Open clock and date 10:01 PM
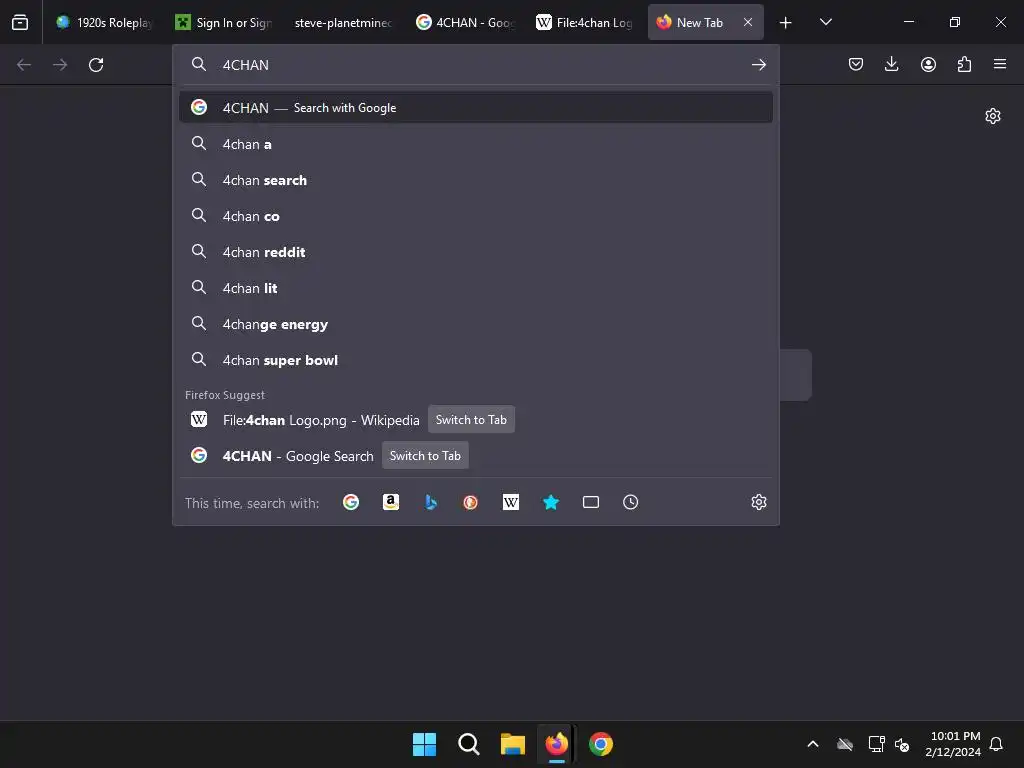 click(x=953, y=744)
